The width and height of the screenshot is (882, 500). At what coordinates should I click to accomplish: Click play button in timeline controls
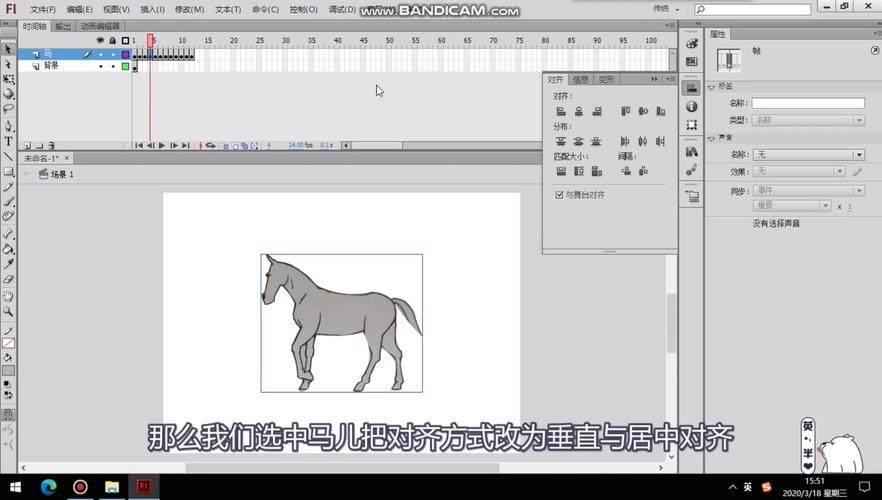coord(162,146)
